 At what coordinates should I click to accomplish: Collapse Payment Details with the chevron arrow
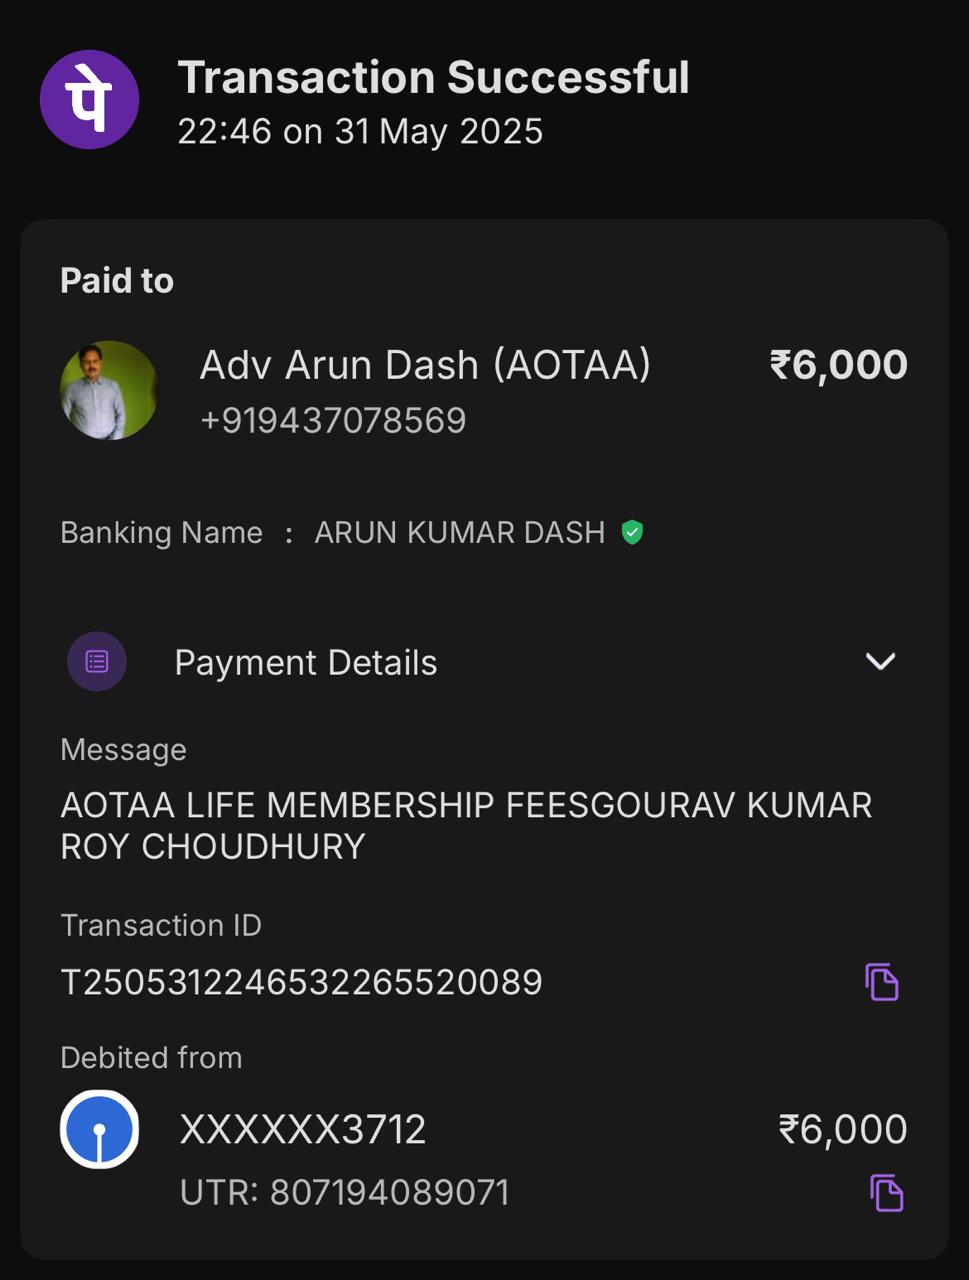pos(880,661)
